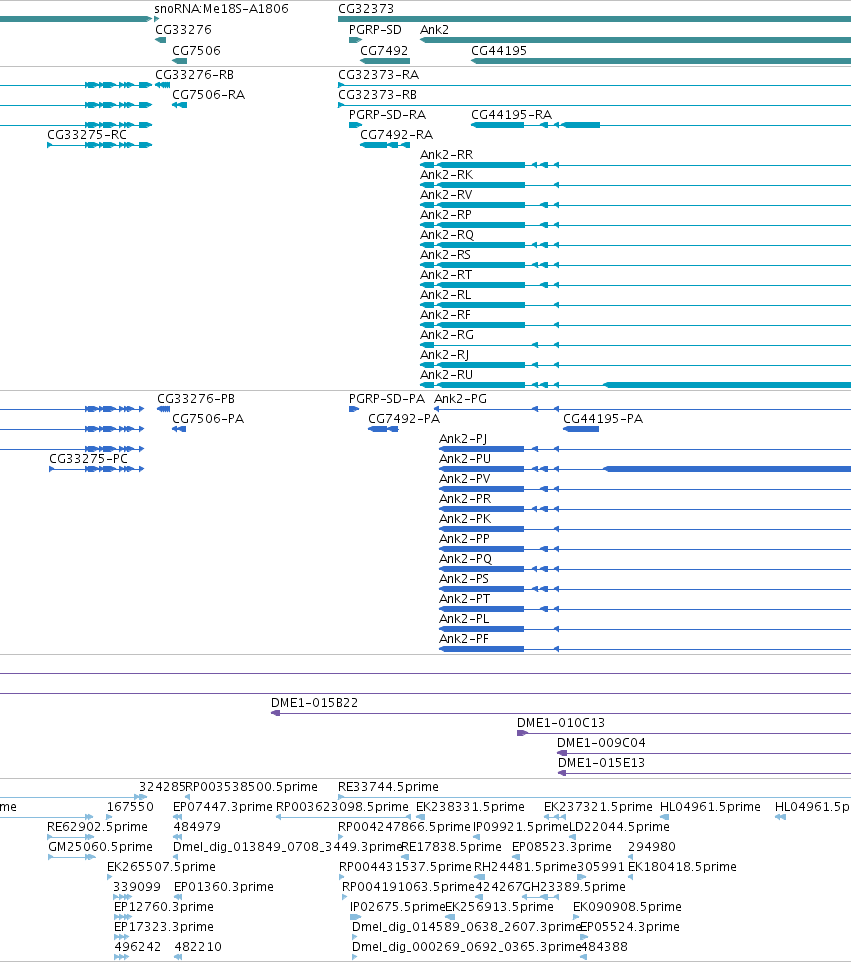Click the Ank2-RT transcript label

click(446, 274)
